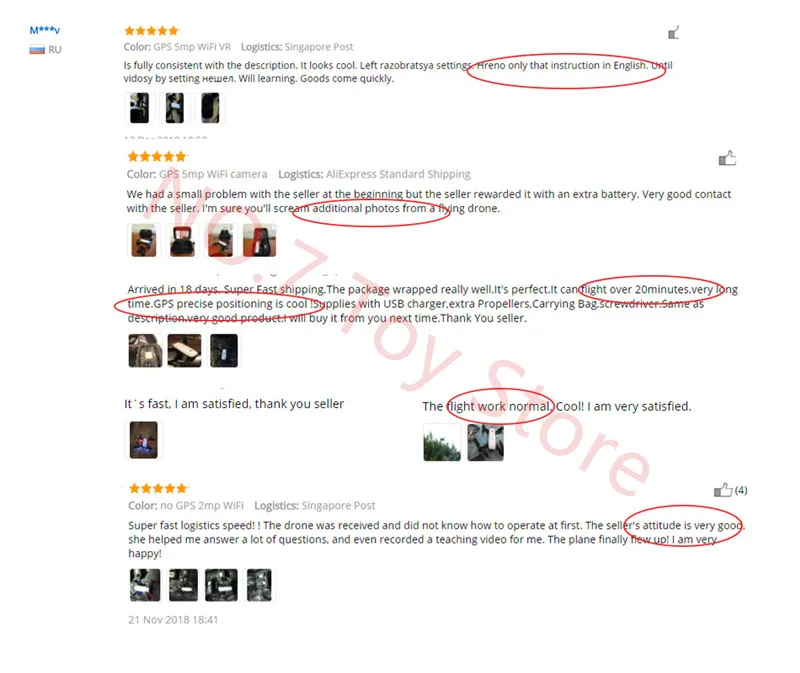The image size is (800, 673).
Task: Open third photo in M***v's review
Action: tap(210, 108)
